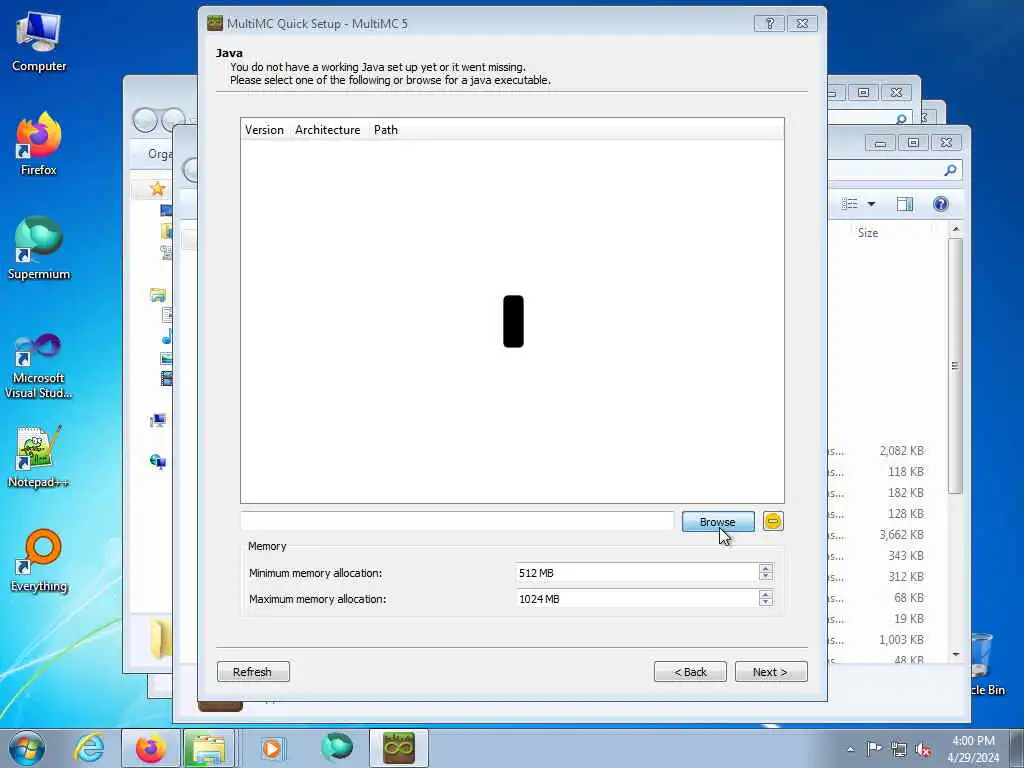Open the Everything desktop shortcut

pos(39,560)
